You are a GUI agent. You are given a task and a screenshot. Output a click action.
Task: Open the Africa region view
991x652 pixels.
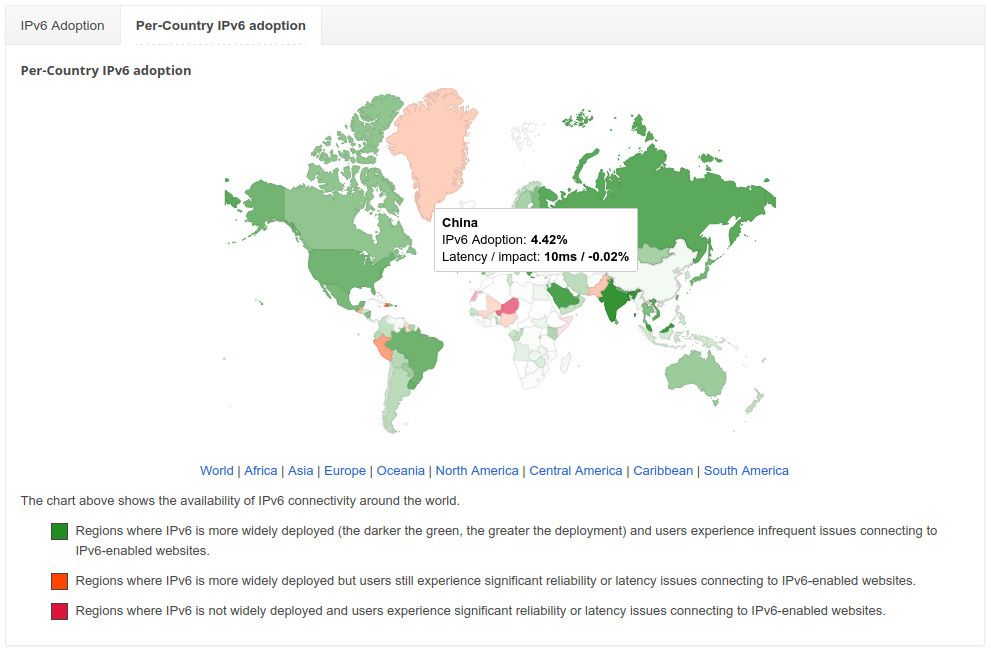(x=260, y=470)
